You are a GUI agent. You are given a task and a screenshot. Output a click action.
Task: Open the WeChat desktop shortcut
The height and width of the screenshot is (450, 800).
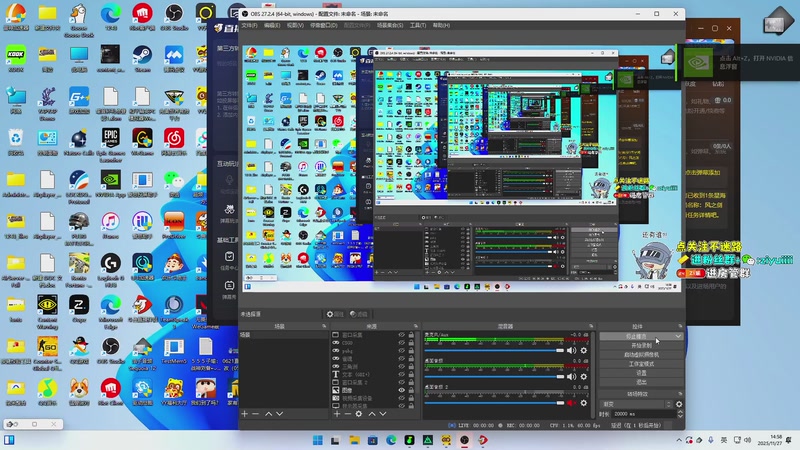pyautogui.click(x=174, y=184)
